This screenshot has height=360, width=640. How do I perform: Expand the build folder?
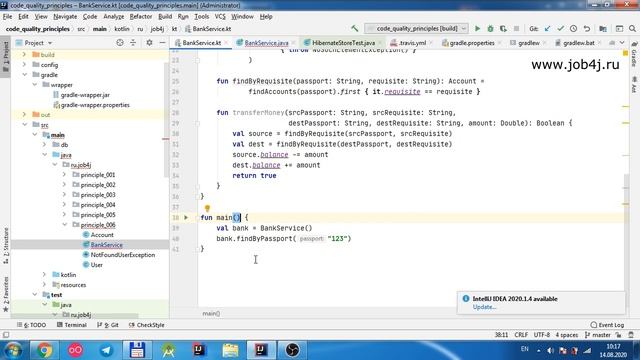point(24,54)
